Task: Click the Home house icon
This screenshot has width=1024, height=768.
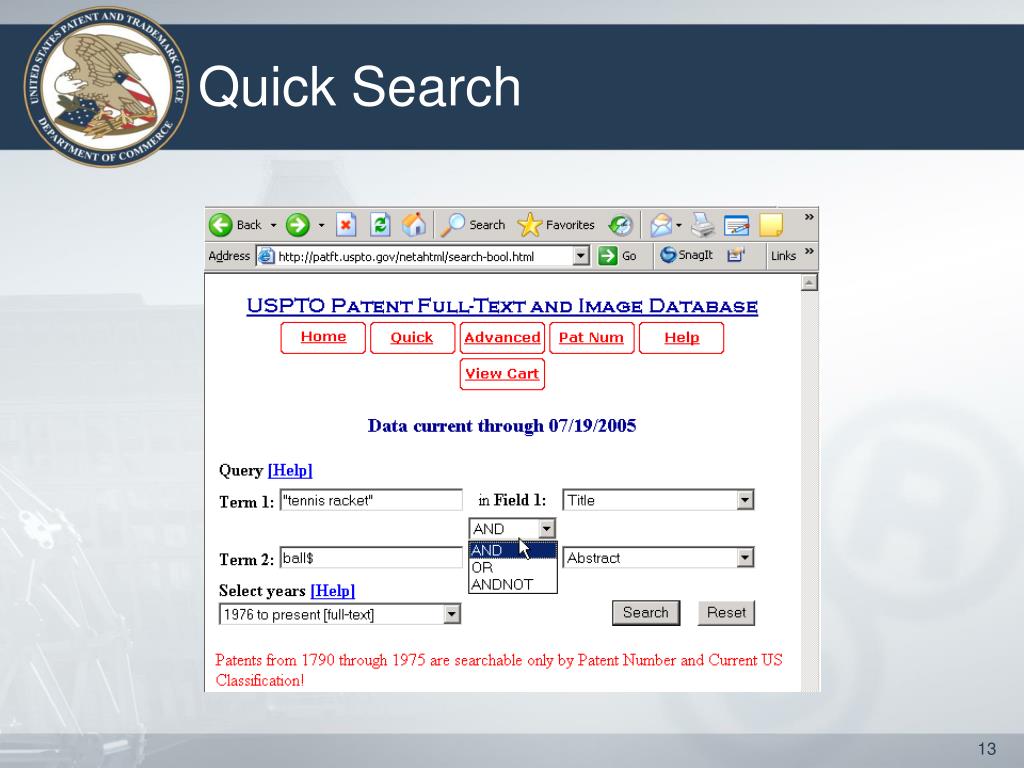Action: tap(414, 225)
